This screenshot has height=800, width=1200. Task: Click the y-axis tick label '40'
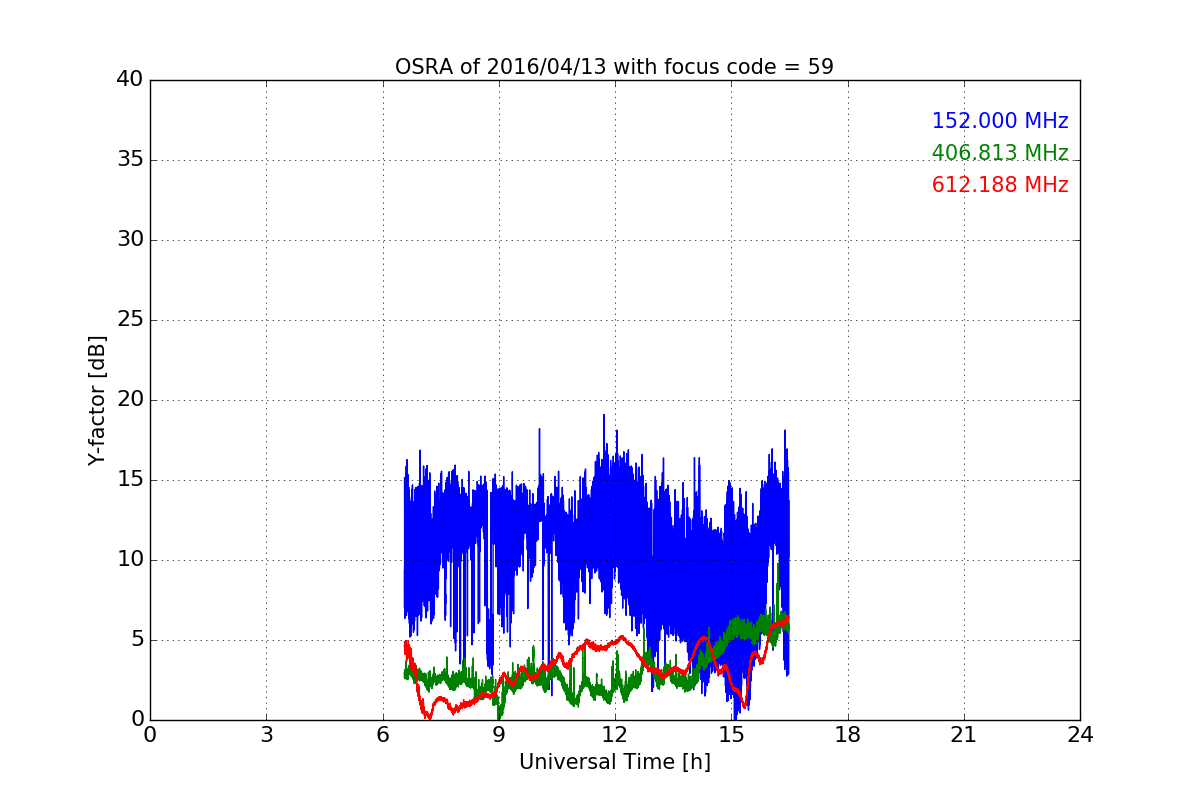[x=130, y=80]
